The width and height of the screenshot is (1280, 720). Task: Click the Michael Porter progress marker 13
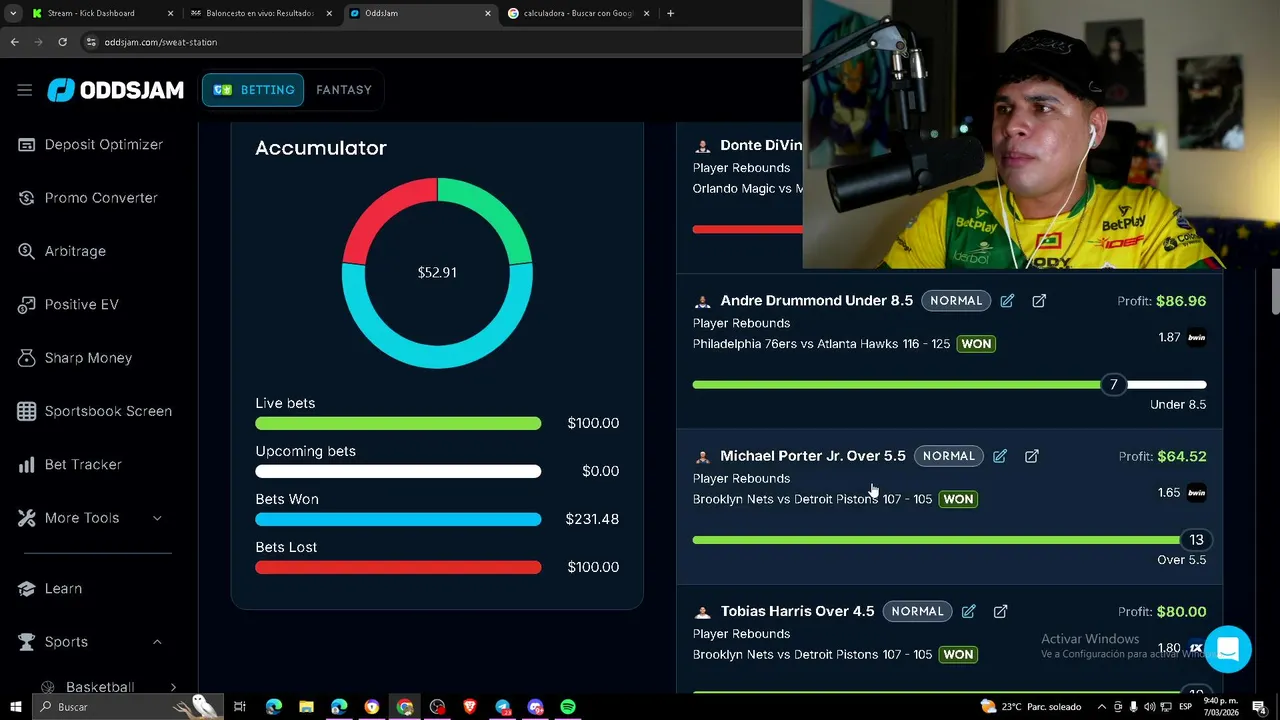pyautogui.click(x=1196, y=540)
